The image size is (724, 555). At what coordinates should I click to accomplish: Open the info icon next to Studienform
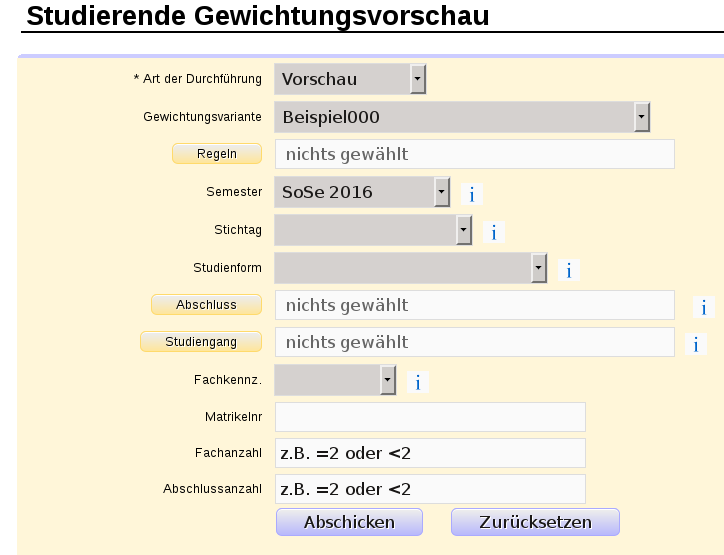568,270
